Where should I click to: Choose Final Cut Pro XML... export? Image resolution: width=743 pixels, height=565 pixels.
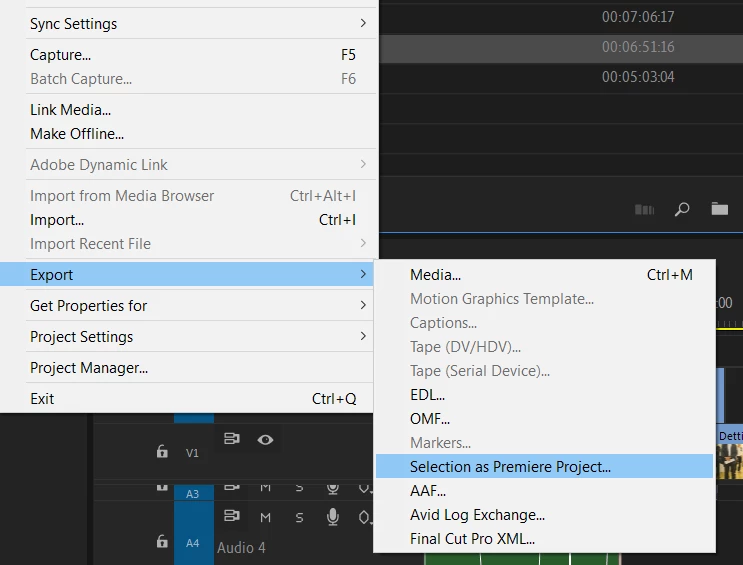[x=544, y=538]
